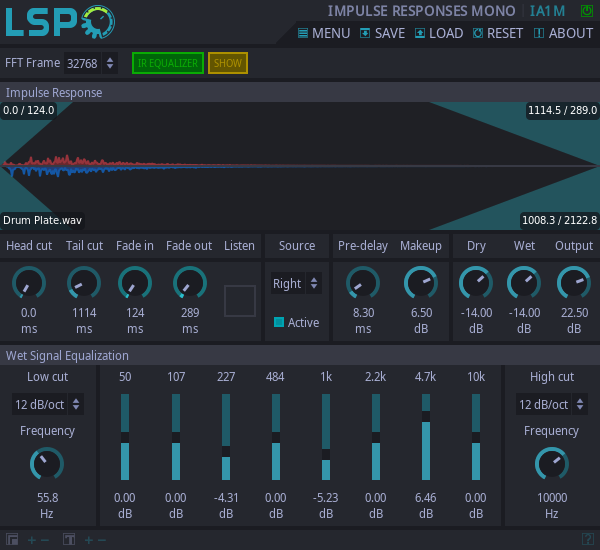Image resolution: width=600 pixels, height=550 pixels.
Task: Click the RESET circular arrow icon
Action: click(478, 33)
